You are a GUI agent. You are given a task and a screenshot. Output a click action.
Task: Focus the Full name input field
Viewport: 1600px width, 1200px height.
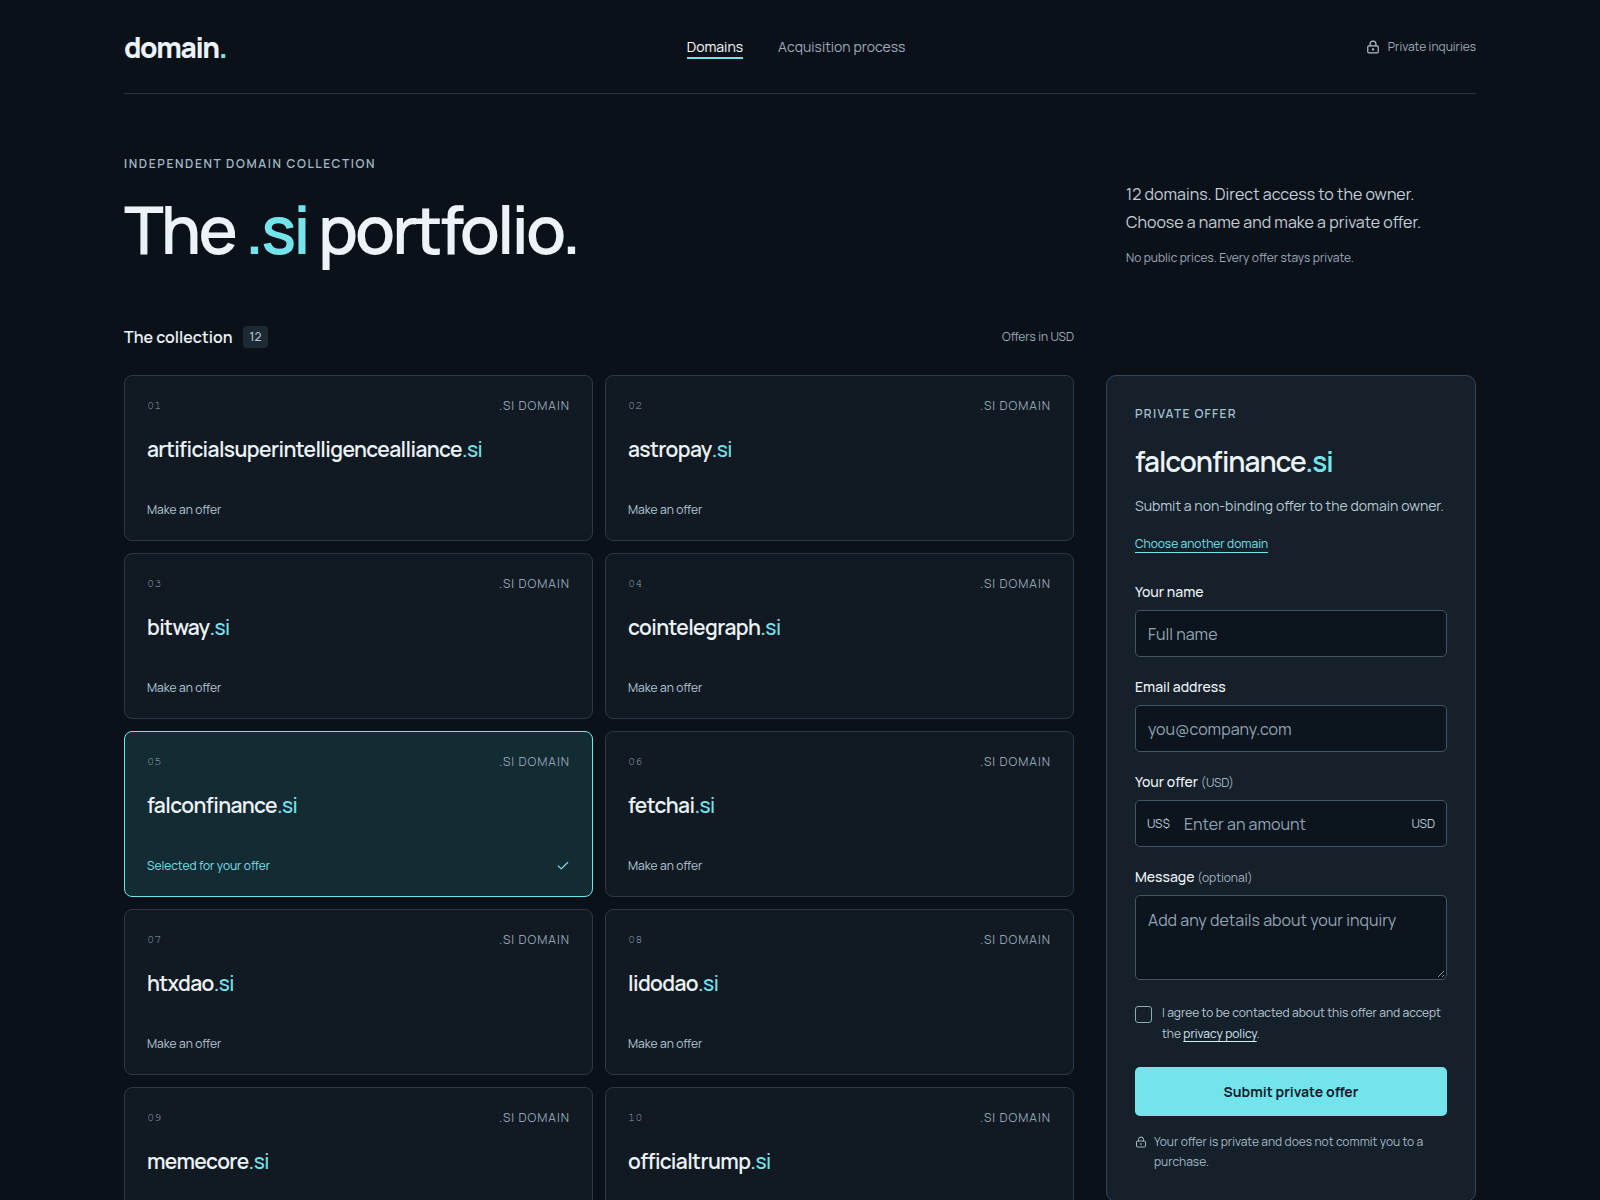(1291, 634)
